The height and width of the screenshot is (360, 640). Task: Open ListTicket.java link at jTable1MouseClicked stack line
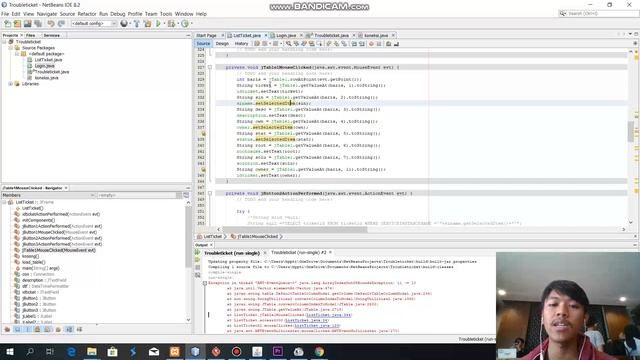(328, 315)
